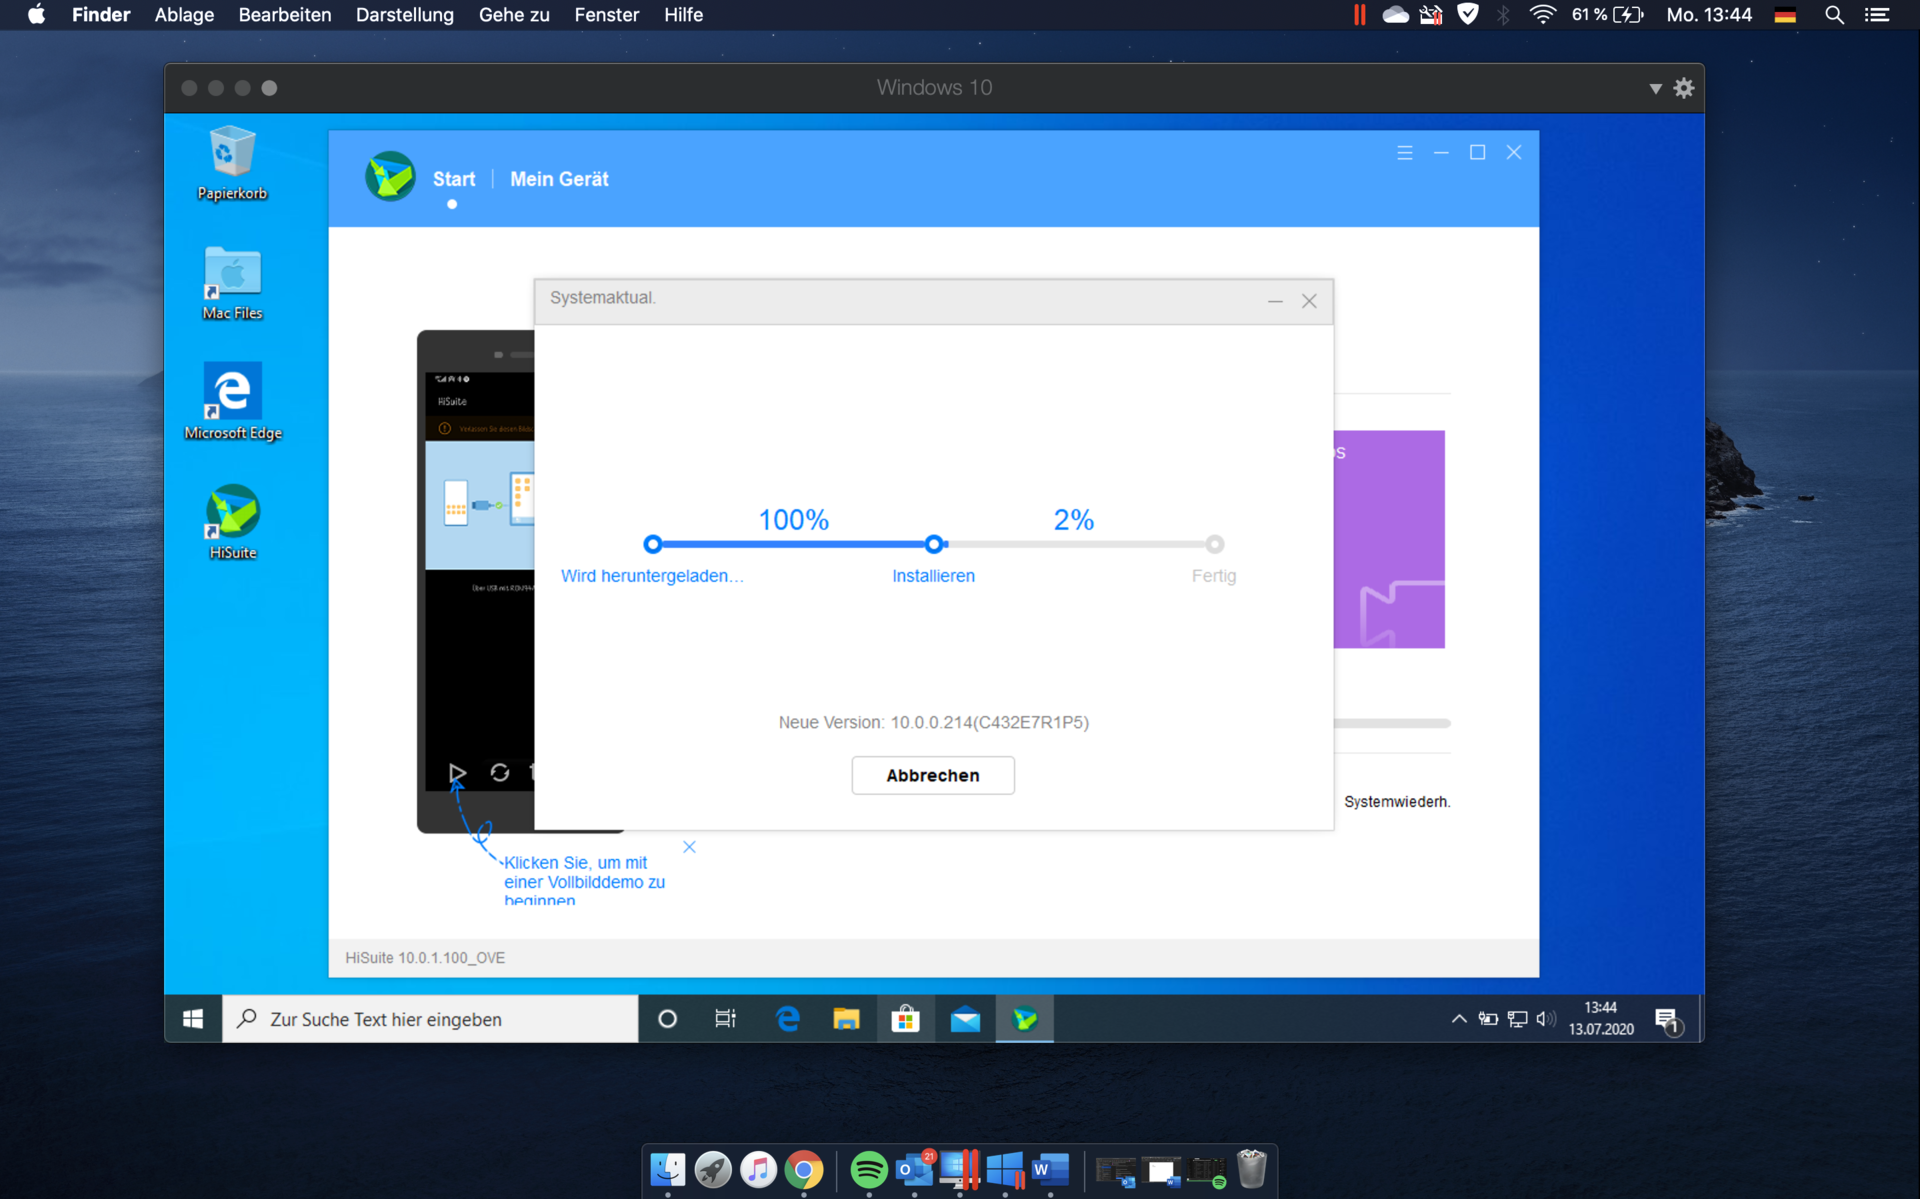
Task: Click the Parallels icon in macOS menu bar
Action: click(x=1359, y=15)
